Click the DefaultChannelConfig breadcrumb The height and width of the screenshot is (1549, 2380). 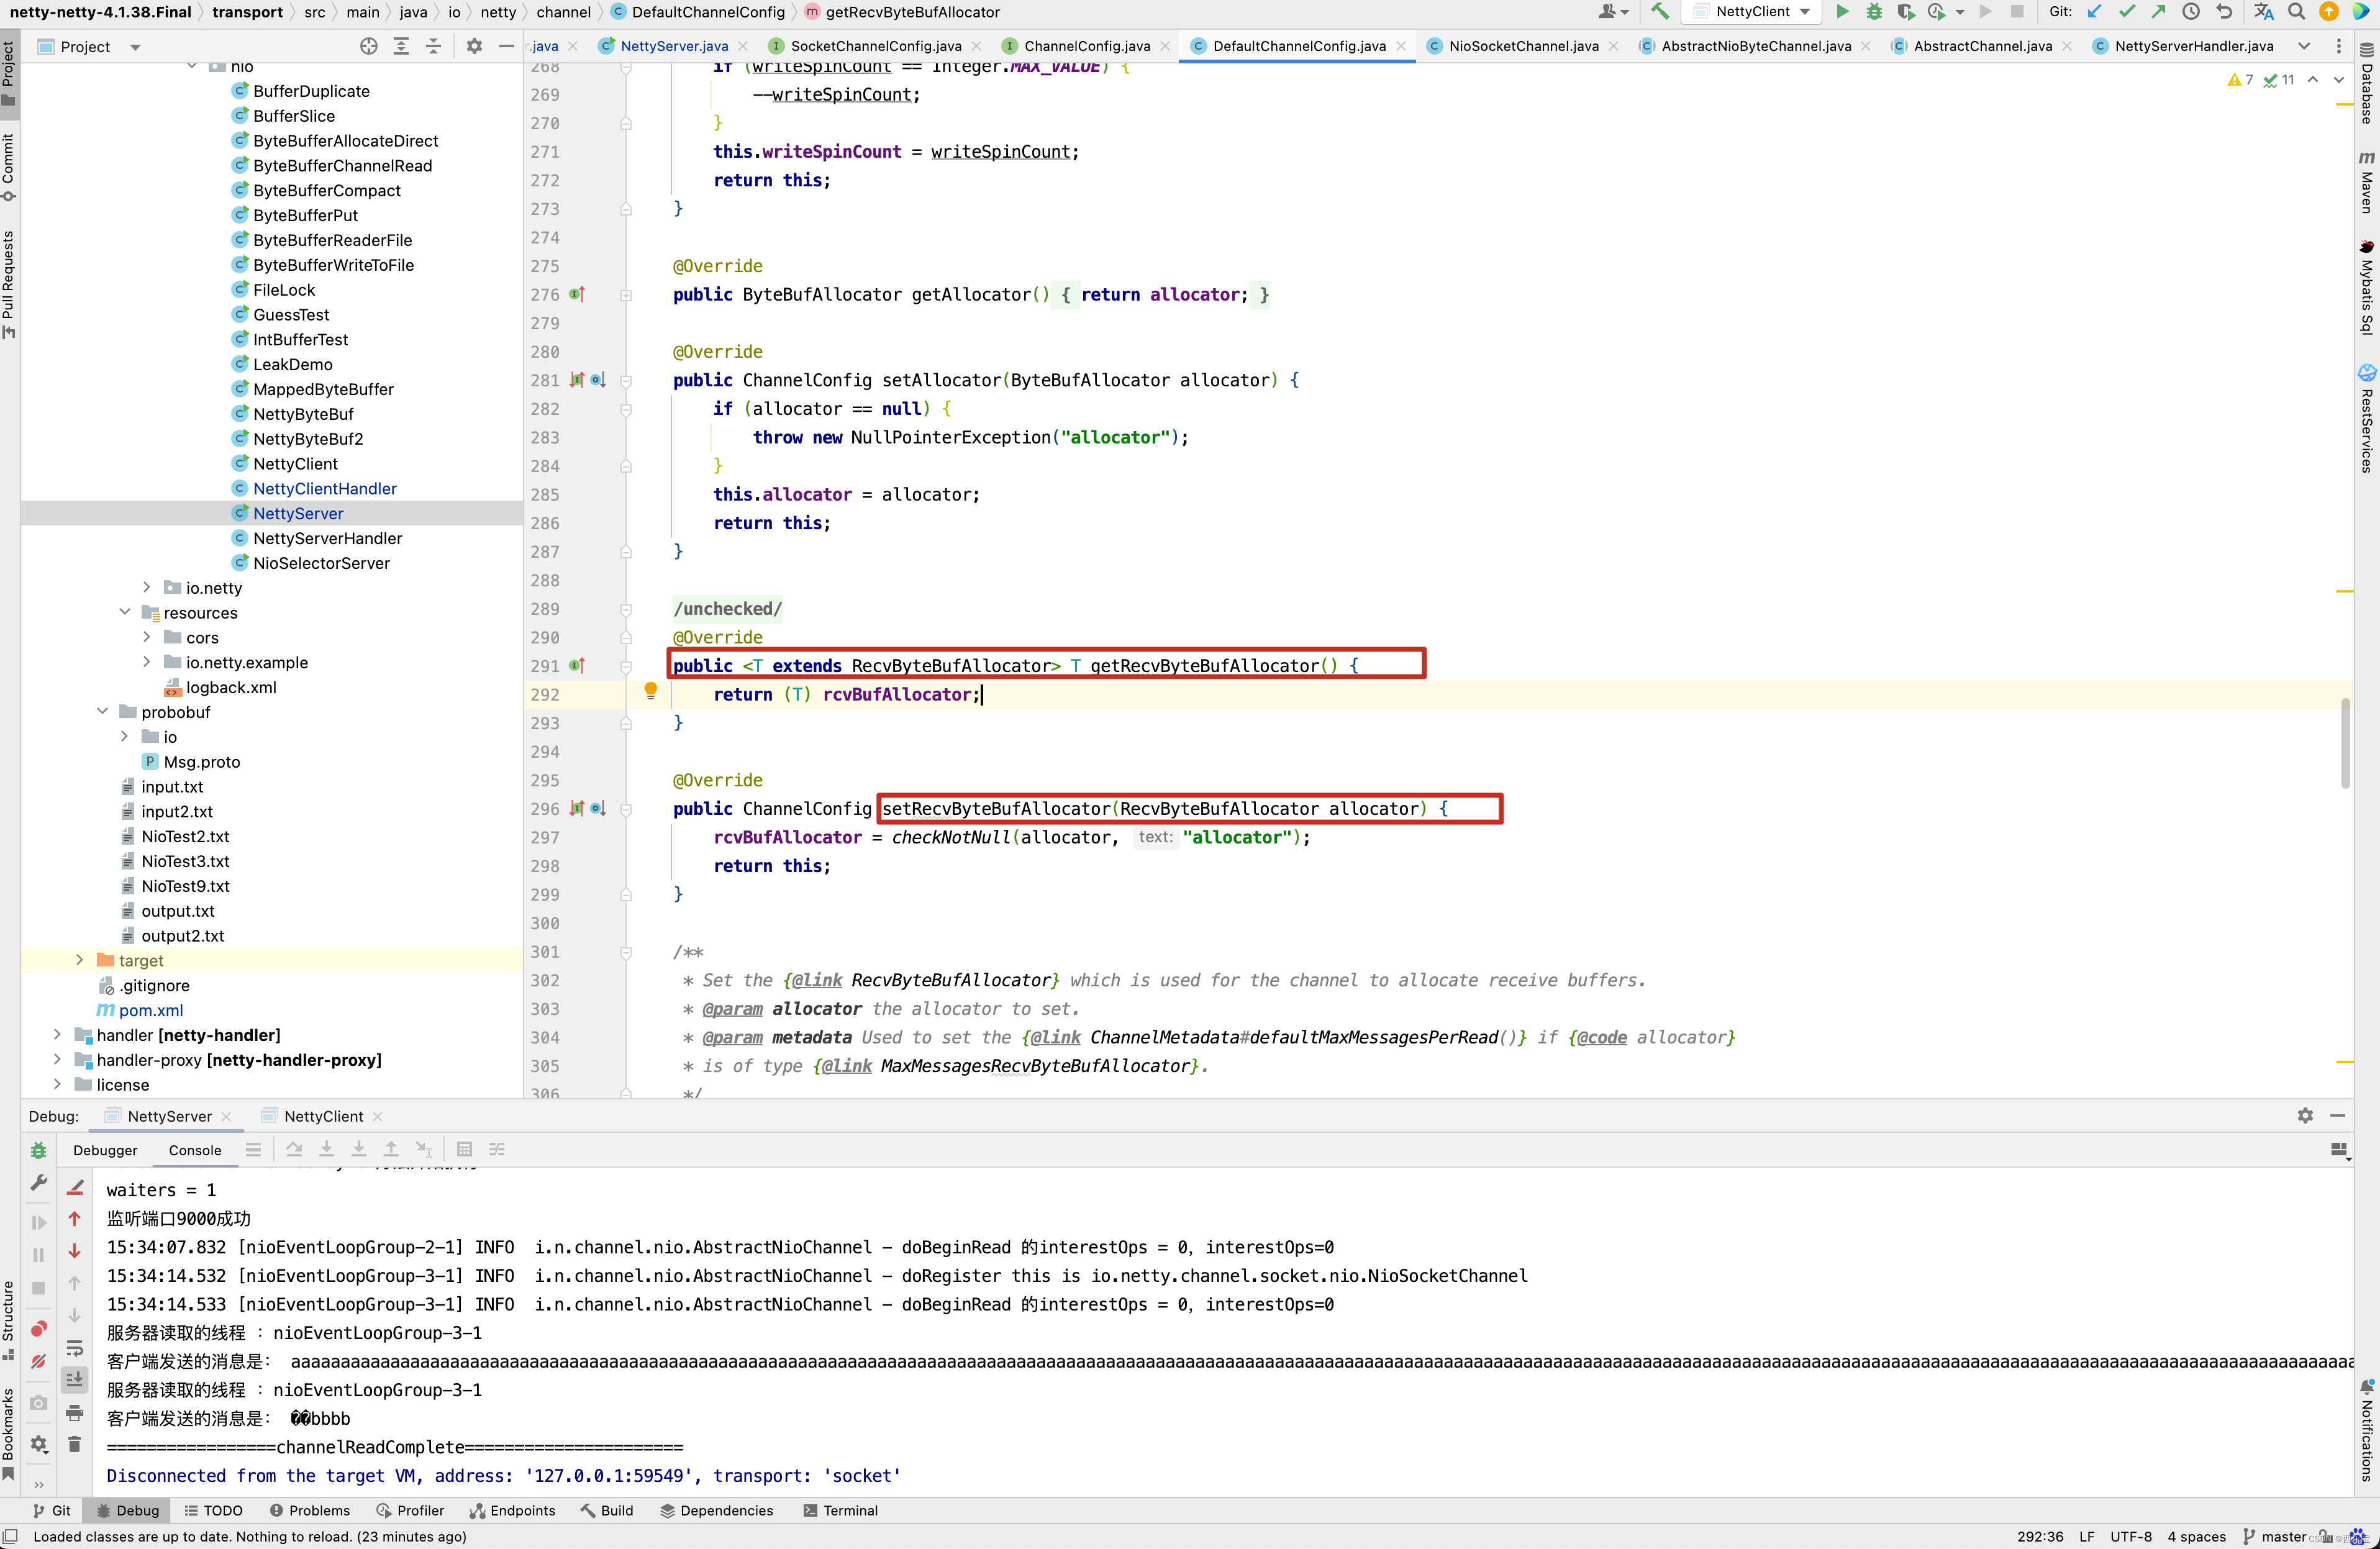tap(708, 12)
